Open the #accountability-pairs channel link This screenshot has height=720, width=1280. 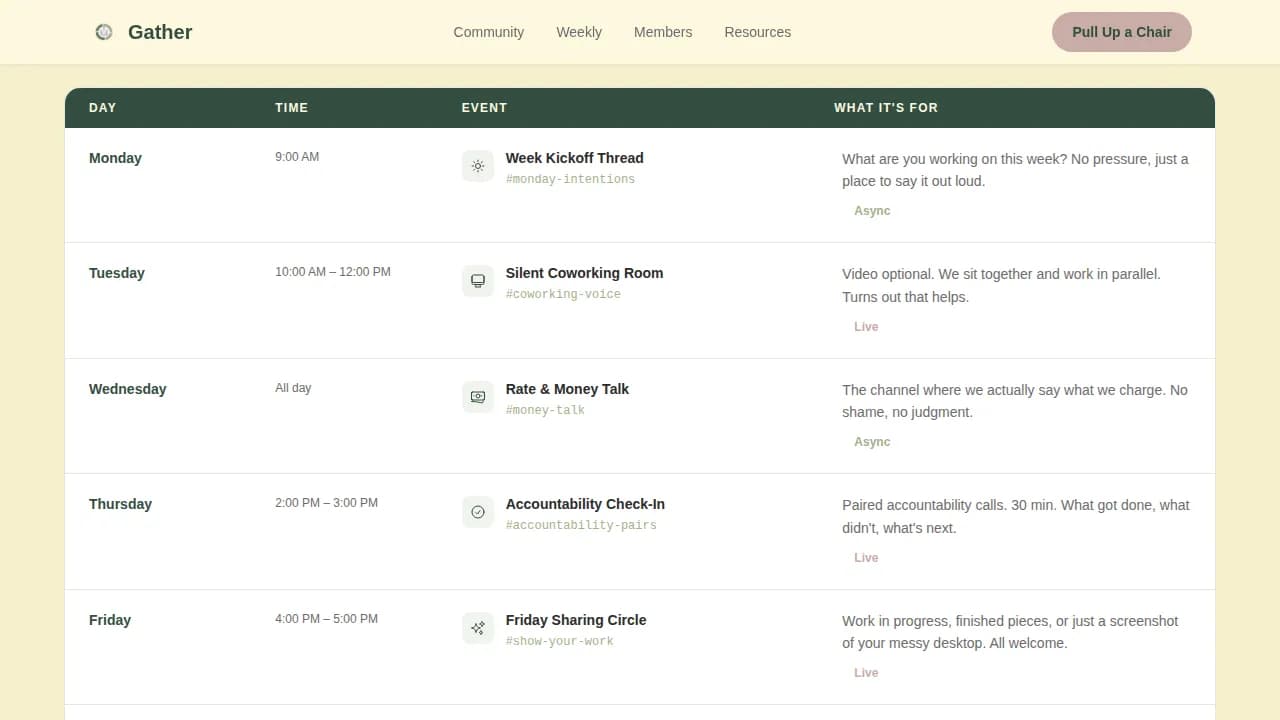pyautogui.click(x=582, y=525)
